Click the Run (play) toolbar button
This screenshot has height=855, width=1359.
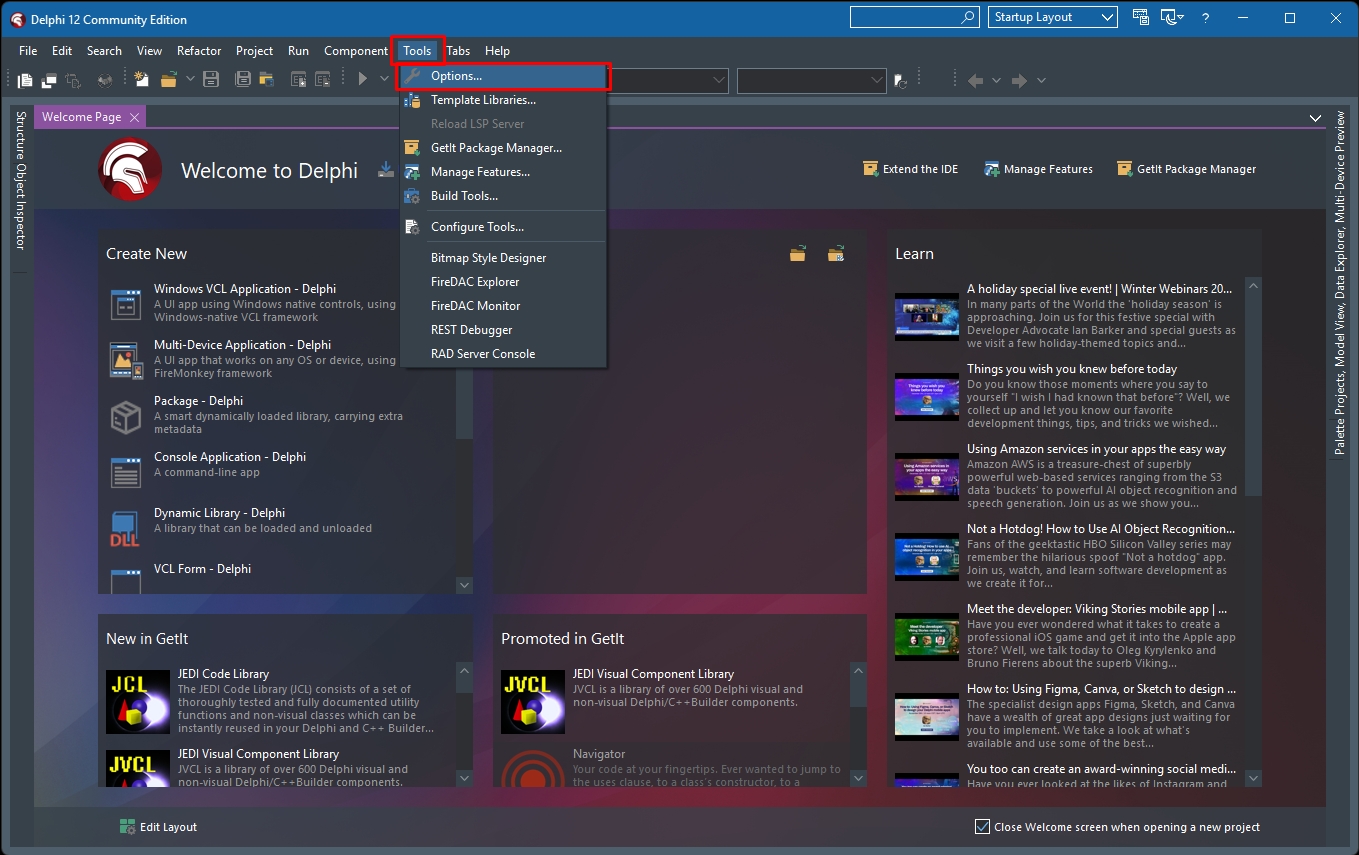[x=362, y=80]
